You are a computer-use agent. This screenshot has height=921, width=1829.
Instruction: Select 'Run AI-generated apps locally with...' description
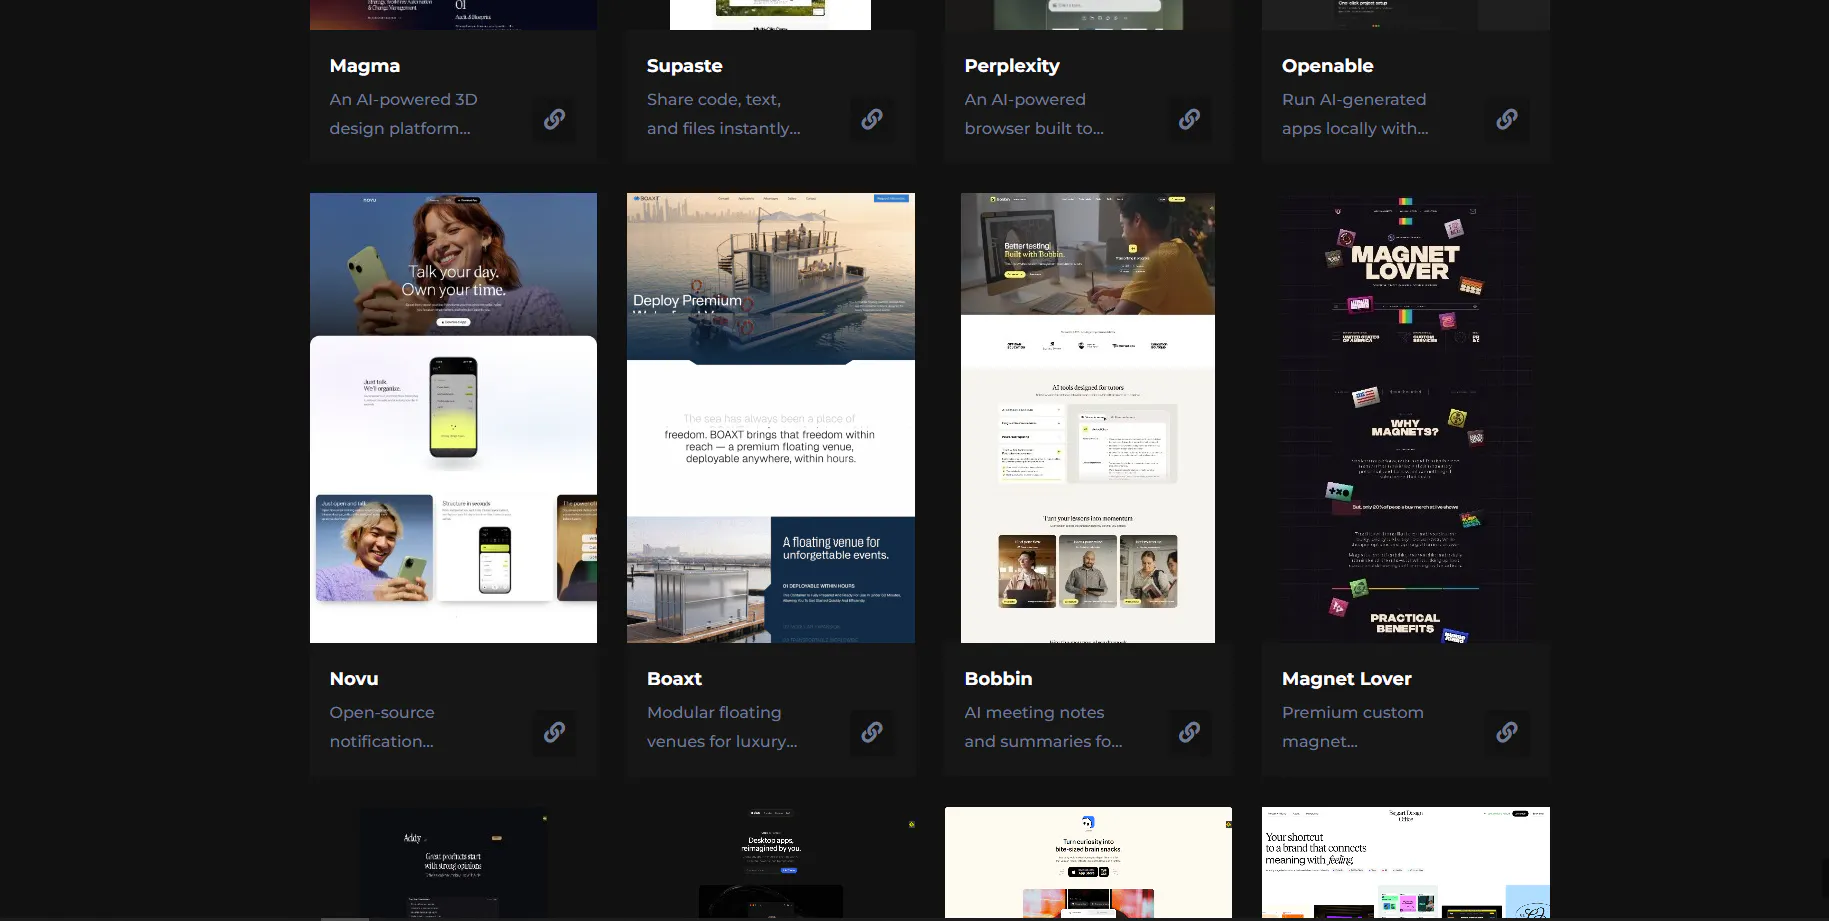[1355, 114]
